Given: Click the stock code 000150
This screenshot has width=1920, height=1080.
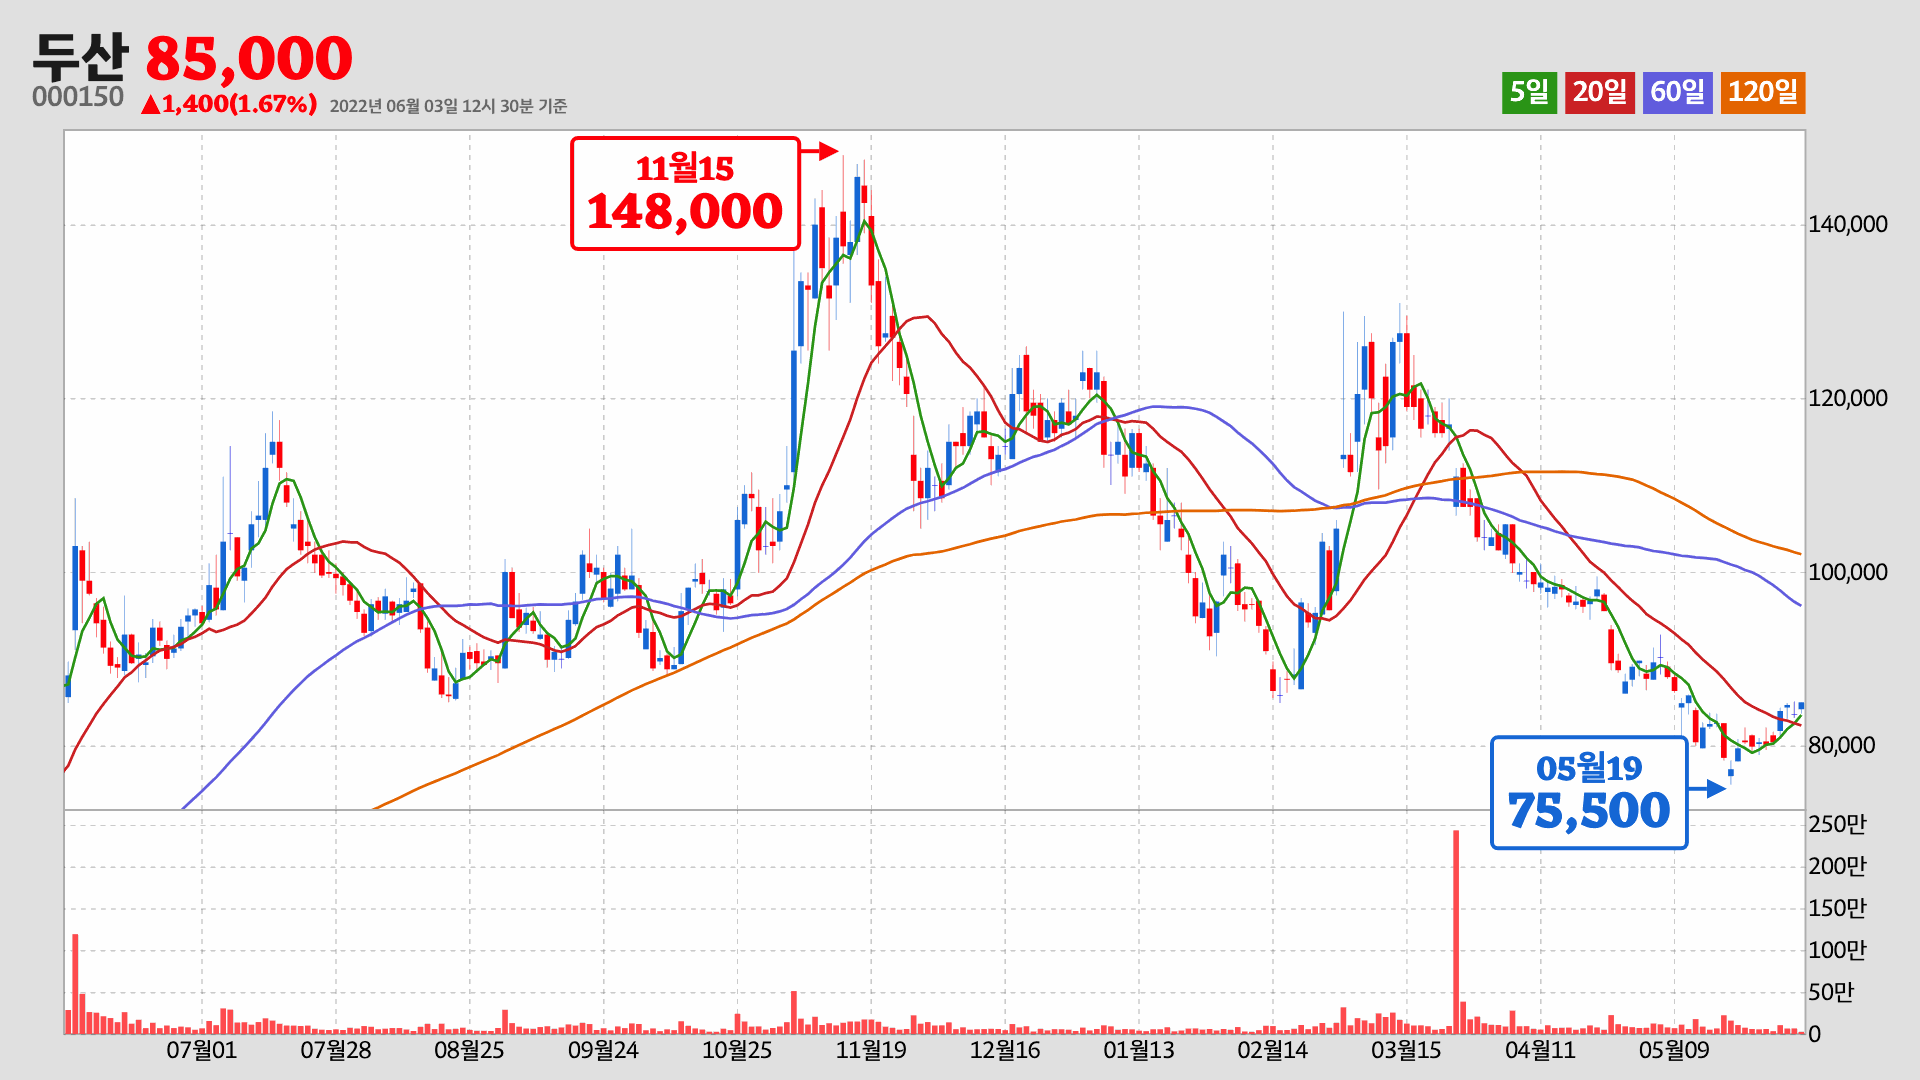Looking at the screenshot, I should point(78,97).
